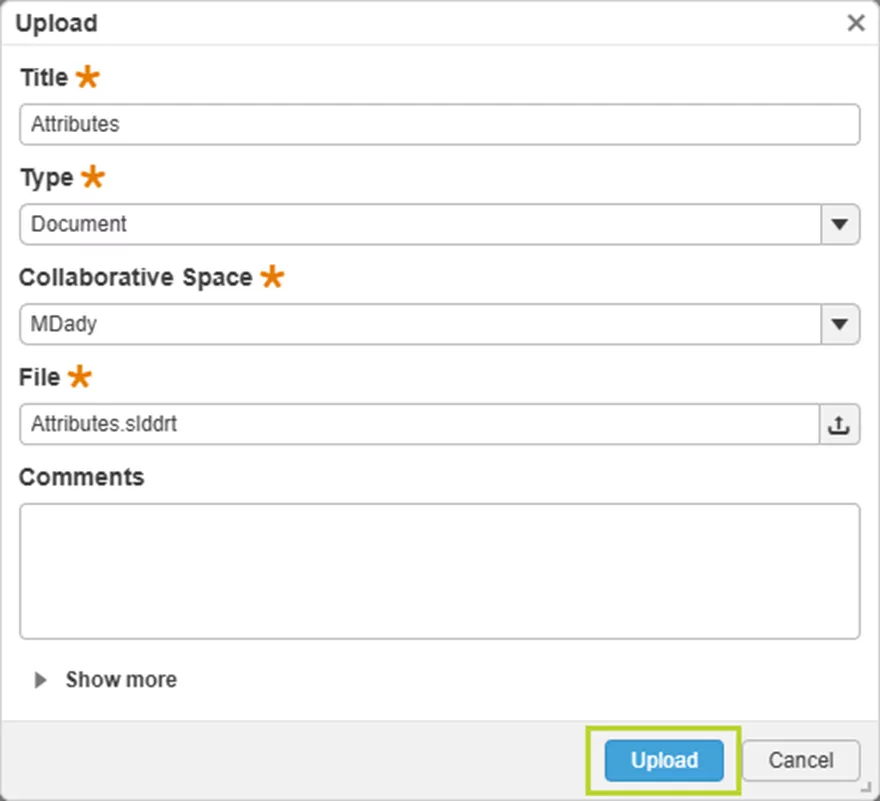Expand the Show more section

(x=120, y=680)
